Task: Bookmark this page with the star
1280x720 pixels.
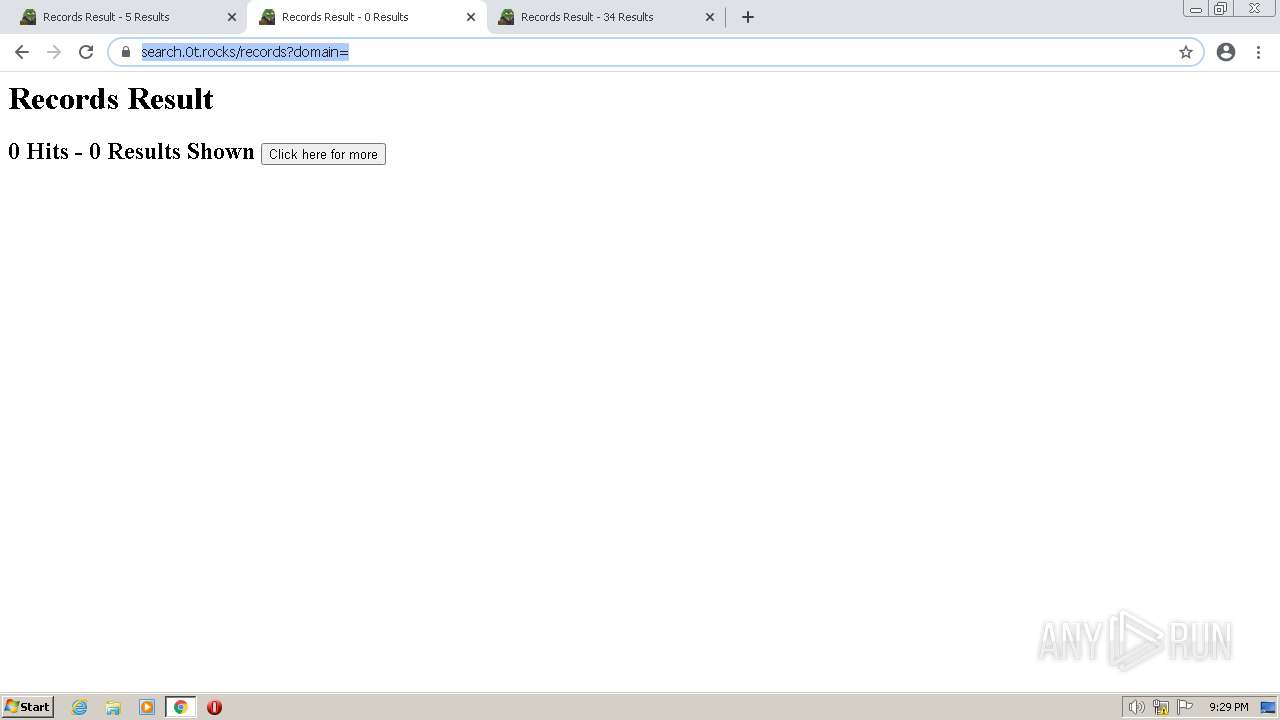Action: click(x=1186, y=52)
